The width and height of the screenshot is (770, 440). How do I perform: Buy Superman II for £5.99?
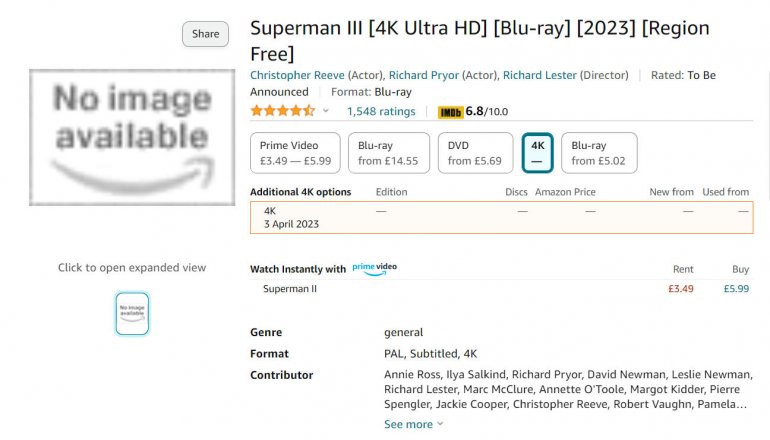[736, 289]
